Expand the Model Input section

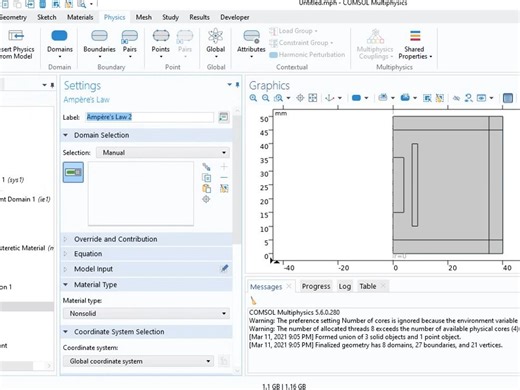point(66,269)
